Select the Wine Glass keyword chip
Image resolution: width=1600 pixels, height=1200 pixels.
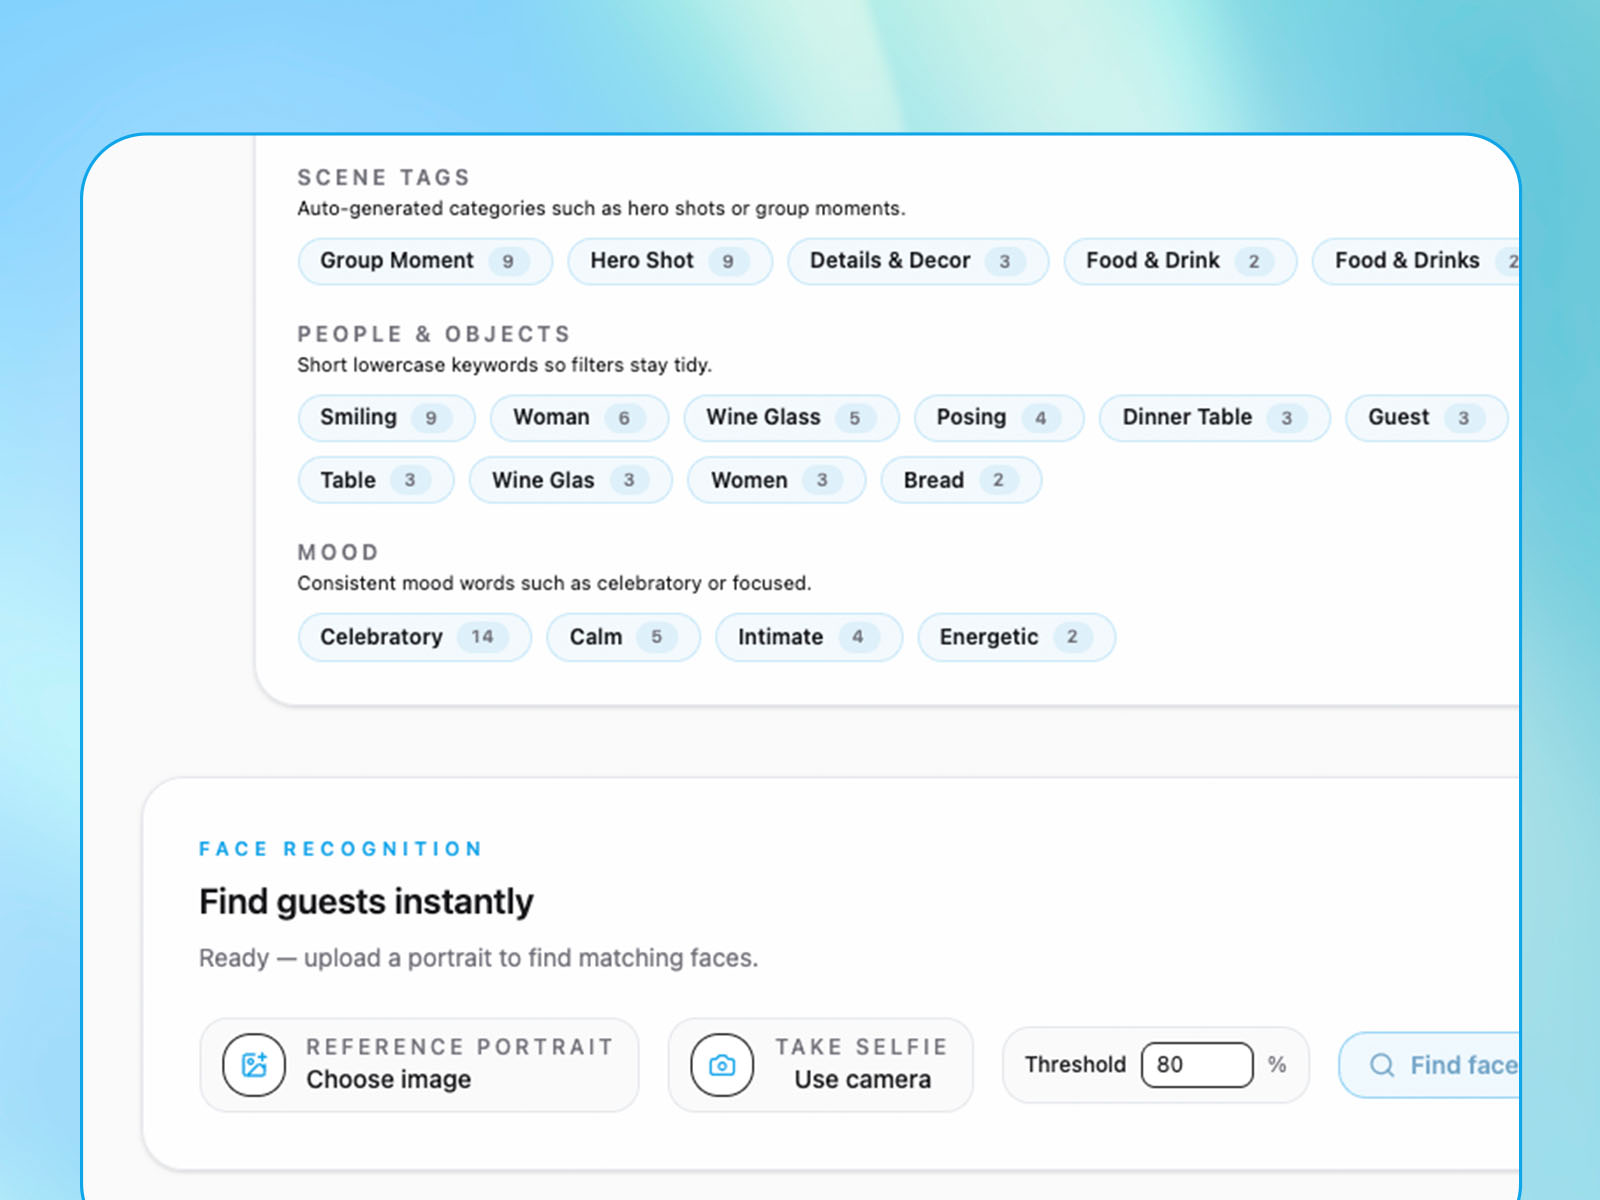791,417
